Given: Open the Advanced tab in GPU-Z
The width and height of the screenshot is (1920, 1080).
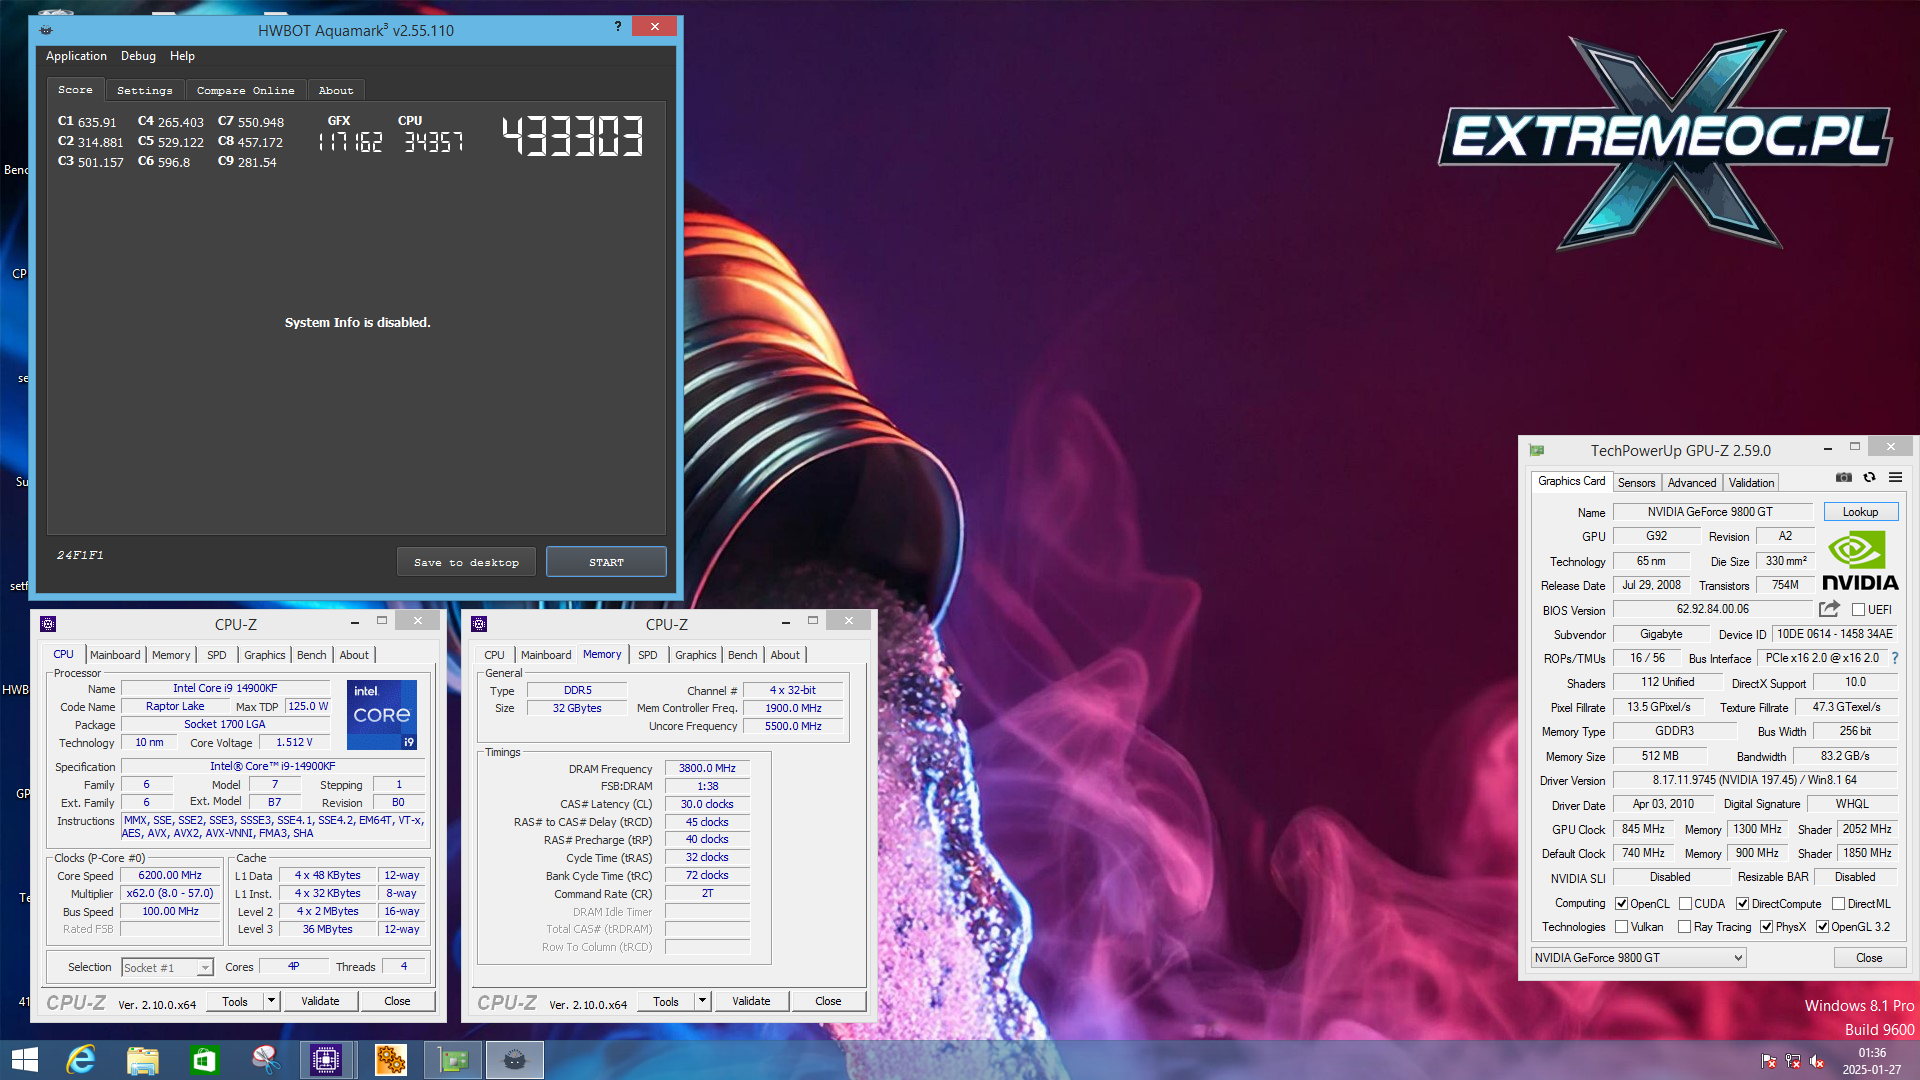Looking at the screenshot, I should pyautogui.click(x=1692, y=482).
